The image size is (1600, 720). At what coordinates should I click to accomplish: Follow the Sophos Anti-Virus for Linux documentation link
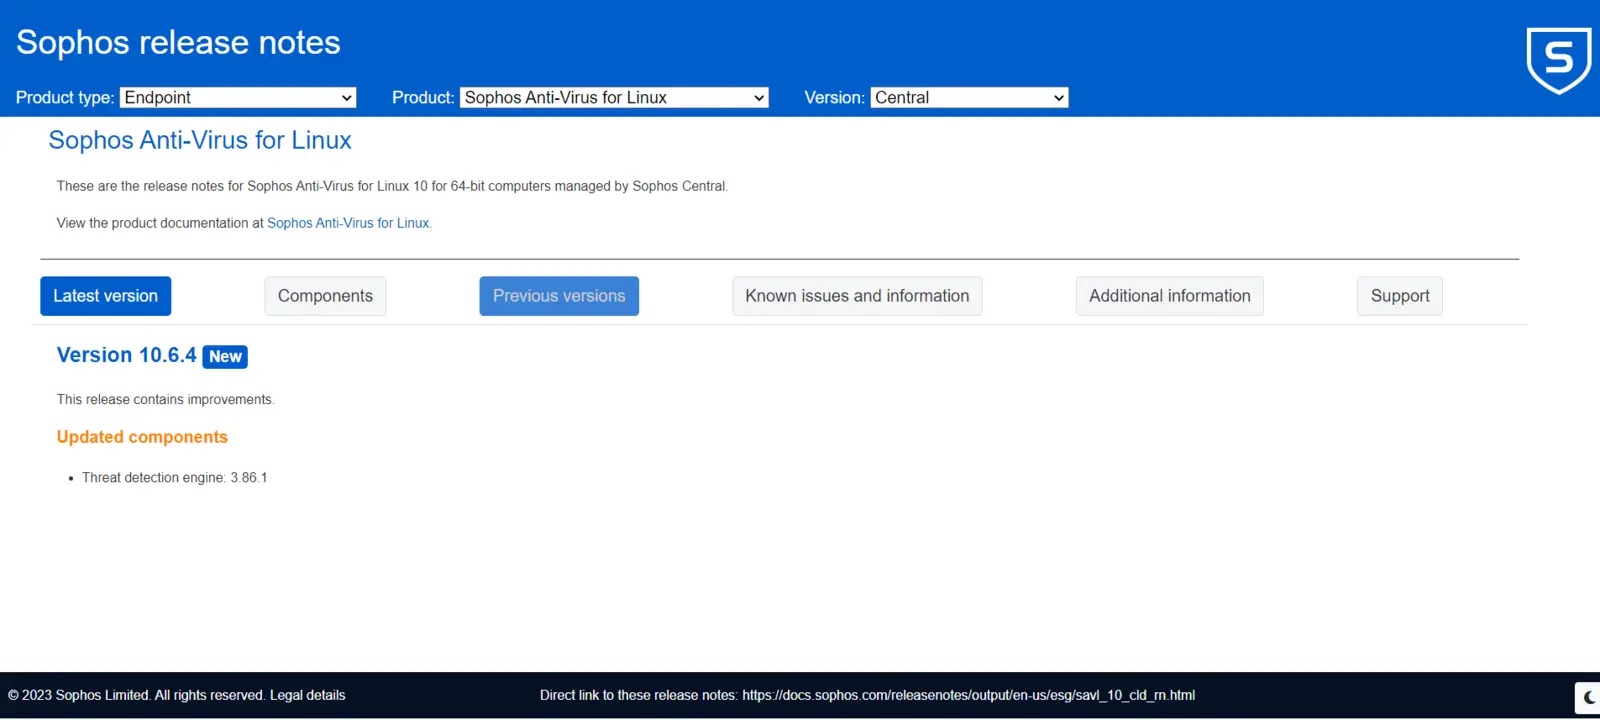348,223
